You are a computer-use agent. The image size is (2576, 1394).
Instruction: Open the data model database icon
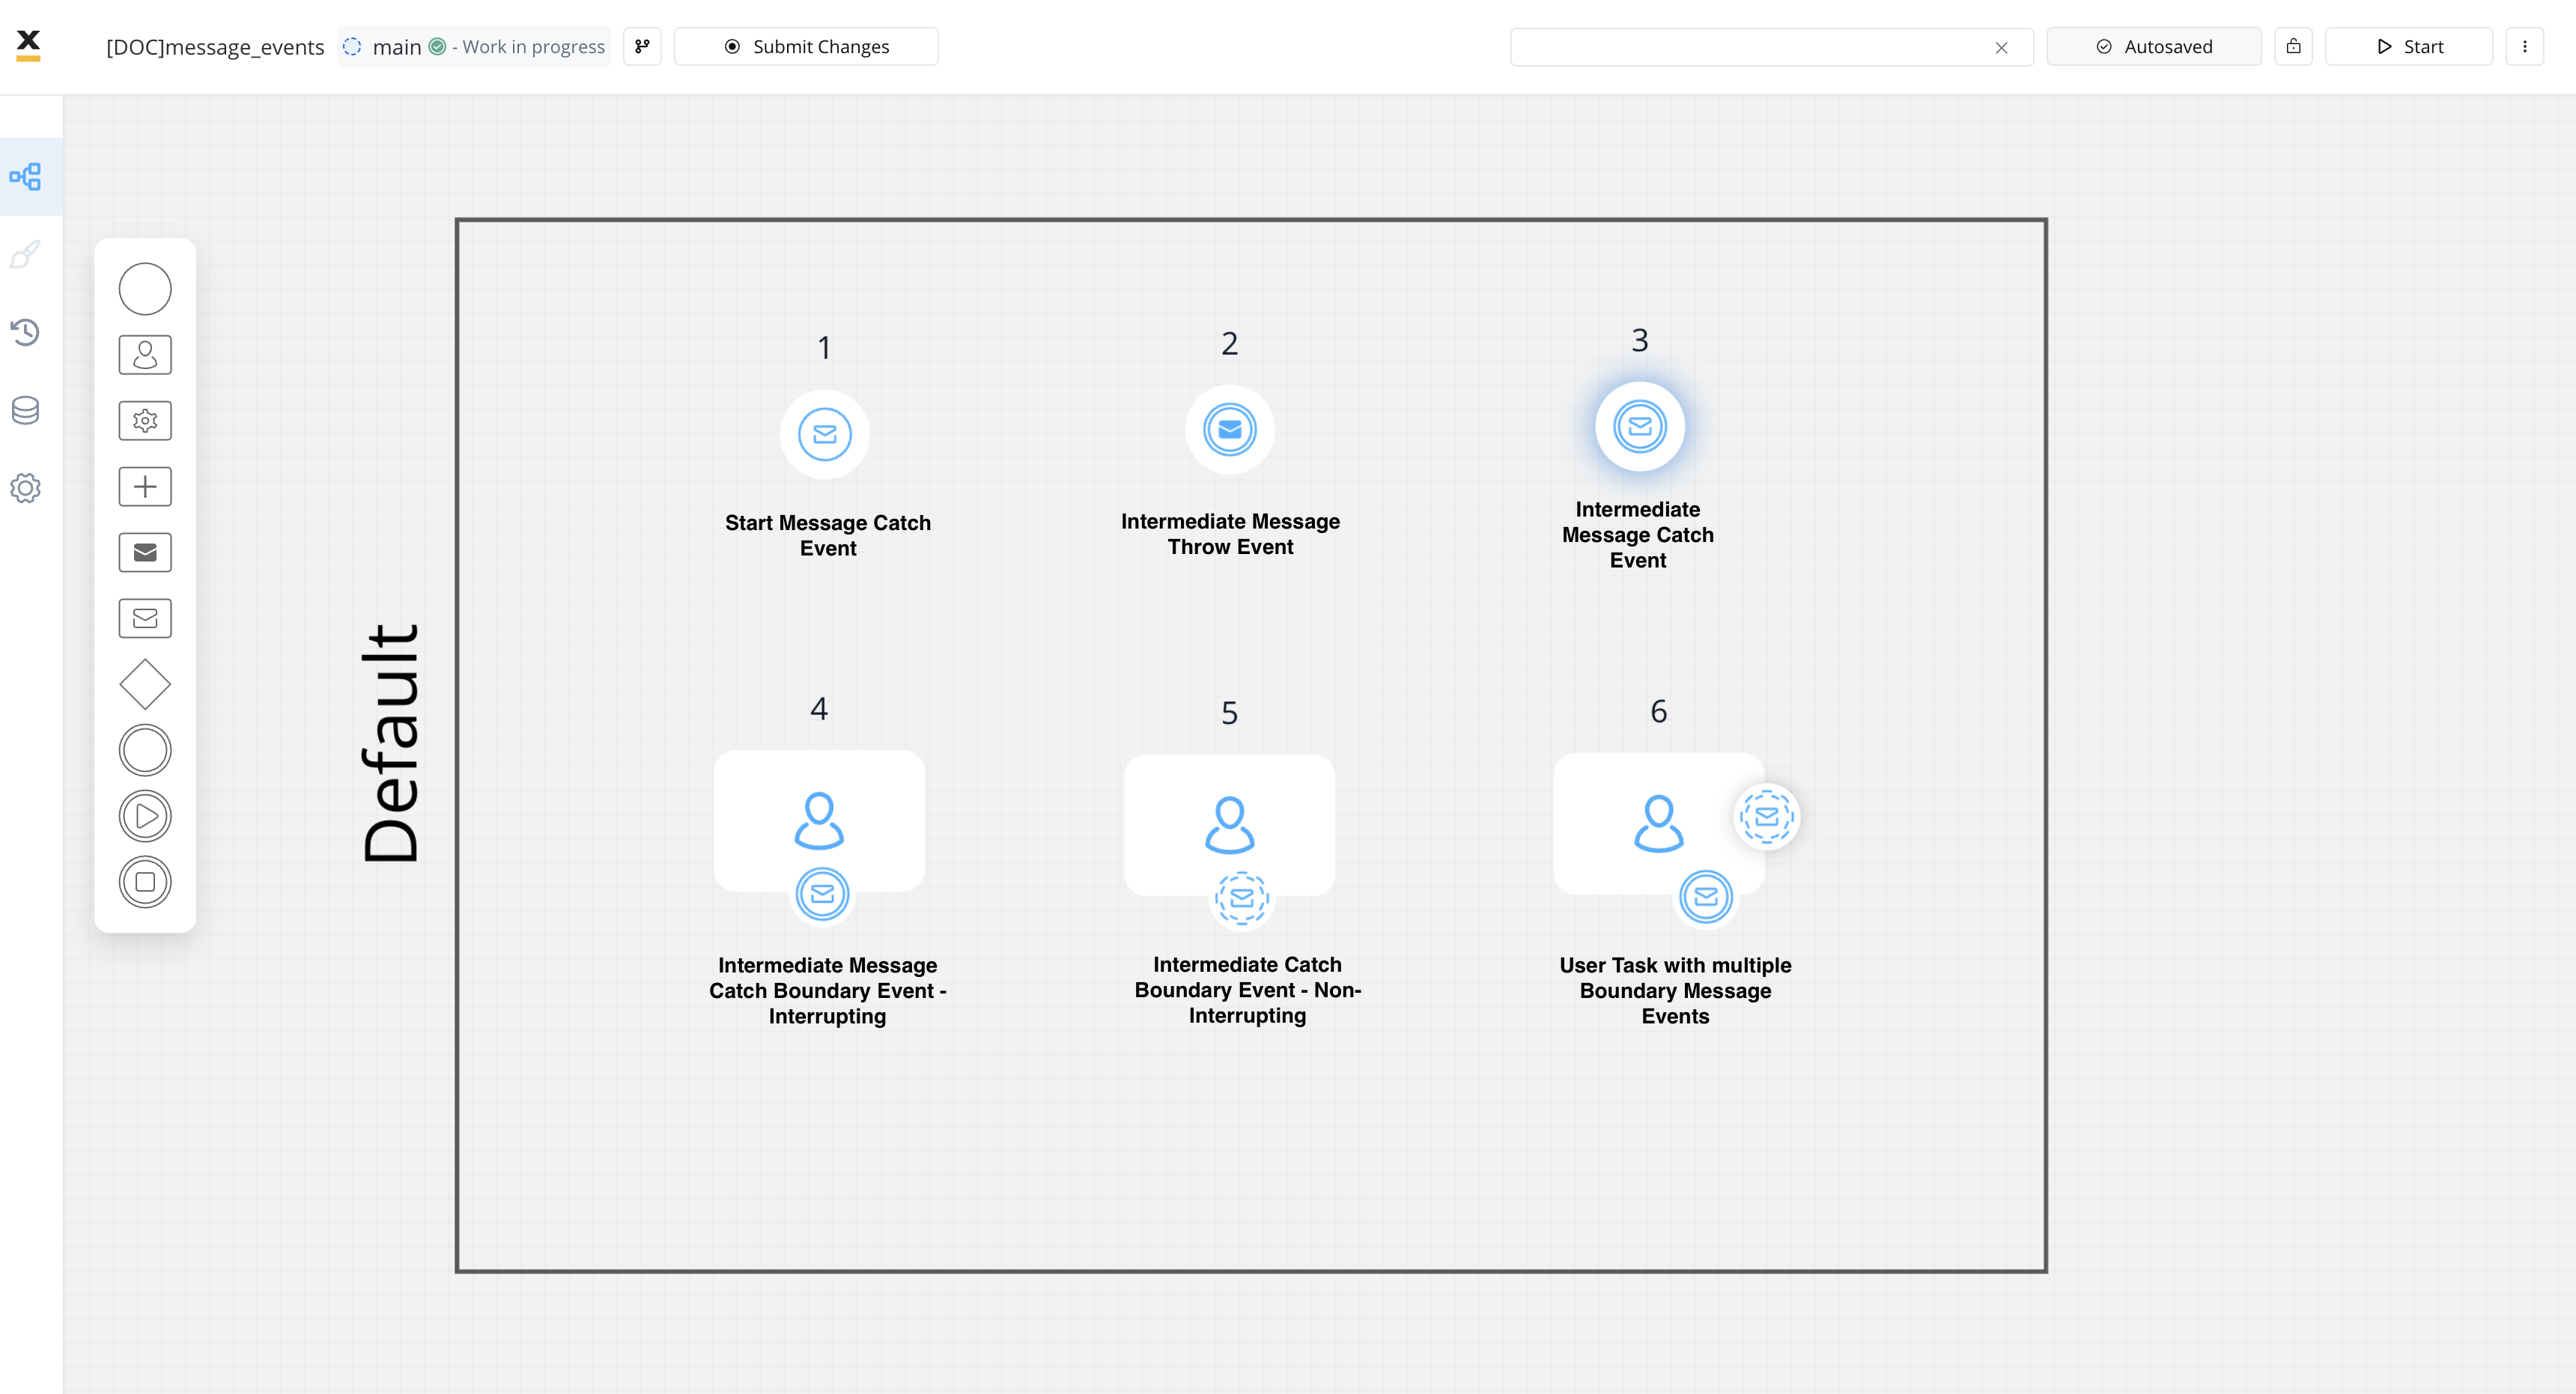[x=26, y=410]
